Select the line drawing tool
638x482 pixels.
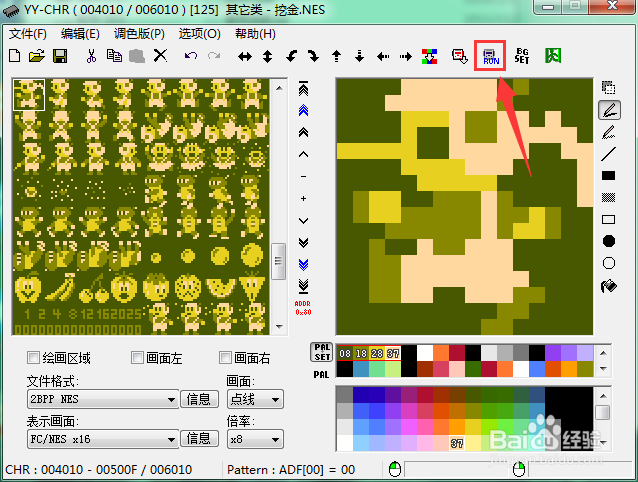pos(609,154)
